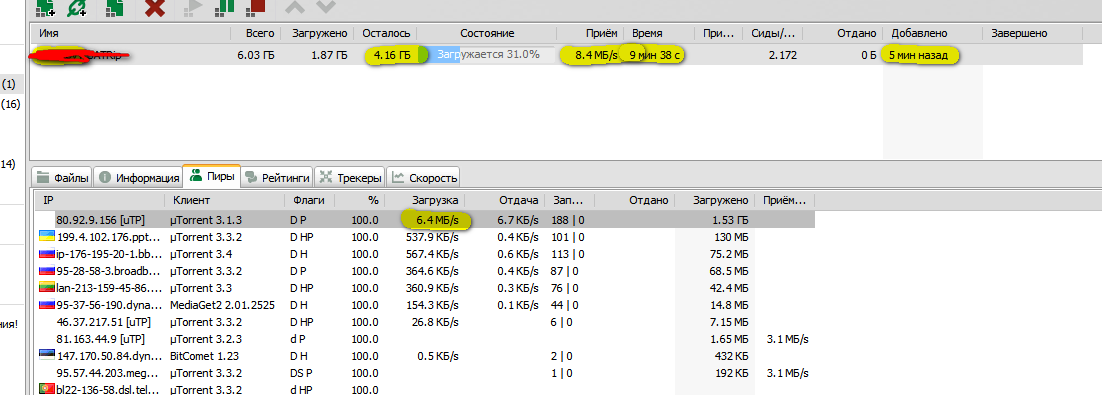Viewport: 1102px width, 395px height.
Task: Select peer lan-213-159-45-86 row
Action: [x=425, y=287]
